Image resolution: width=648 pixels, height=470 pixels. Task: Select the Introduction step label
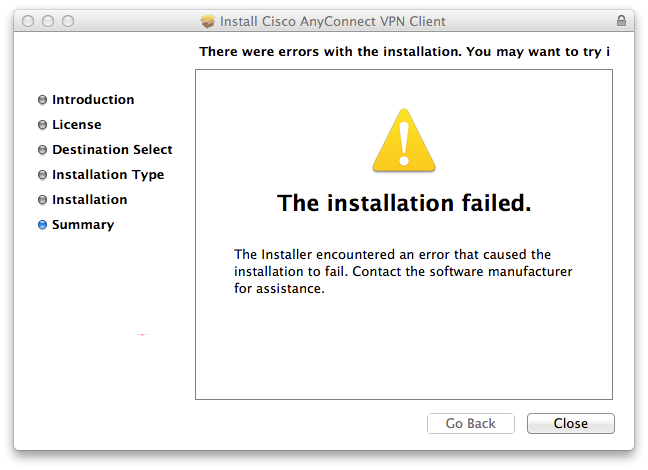click(93, 100)
